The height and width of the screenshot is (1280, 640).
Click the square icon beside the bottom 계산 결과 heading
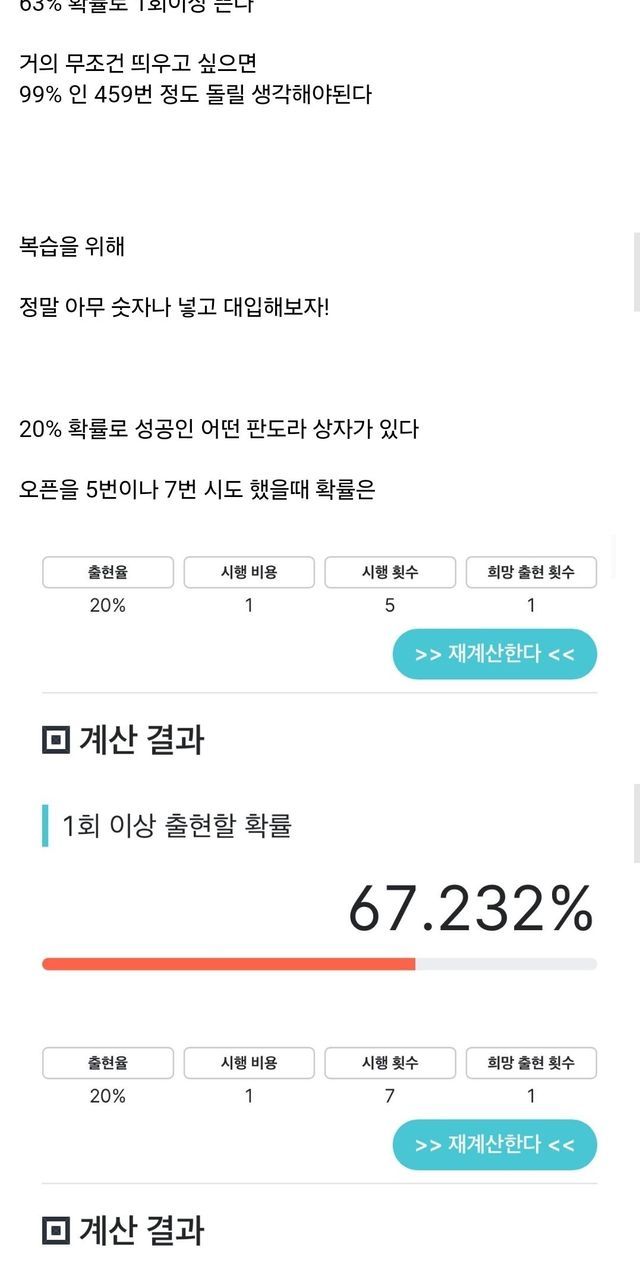click(x=56, y=1231)
